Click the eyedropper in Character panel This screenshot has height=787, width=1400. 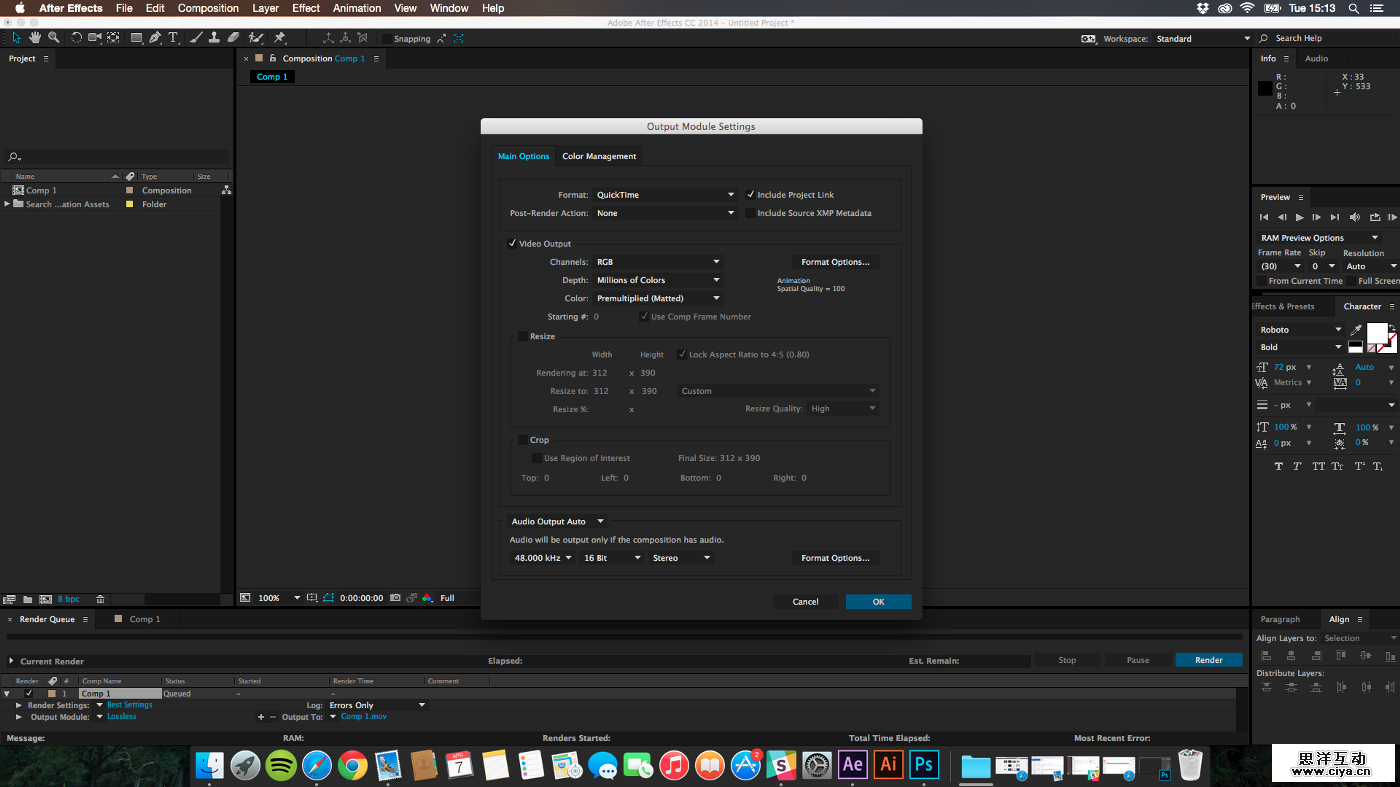point(1356,330)
